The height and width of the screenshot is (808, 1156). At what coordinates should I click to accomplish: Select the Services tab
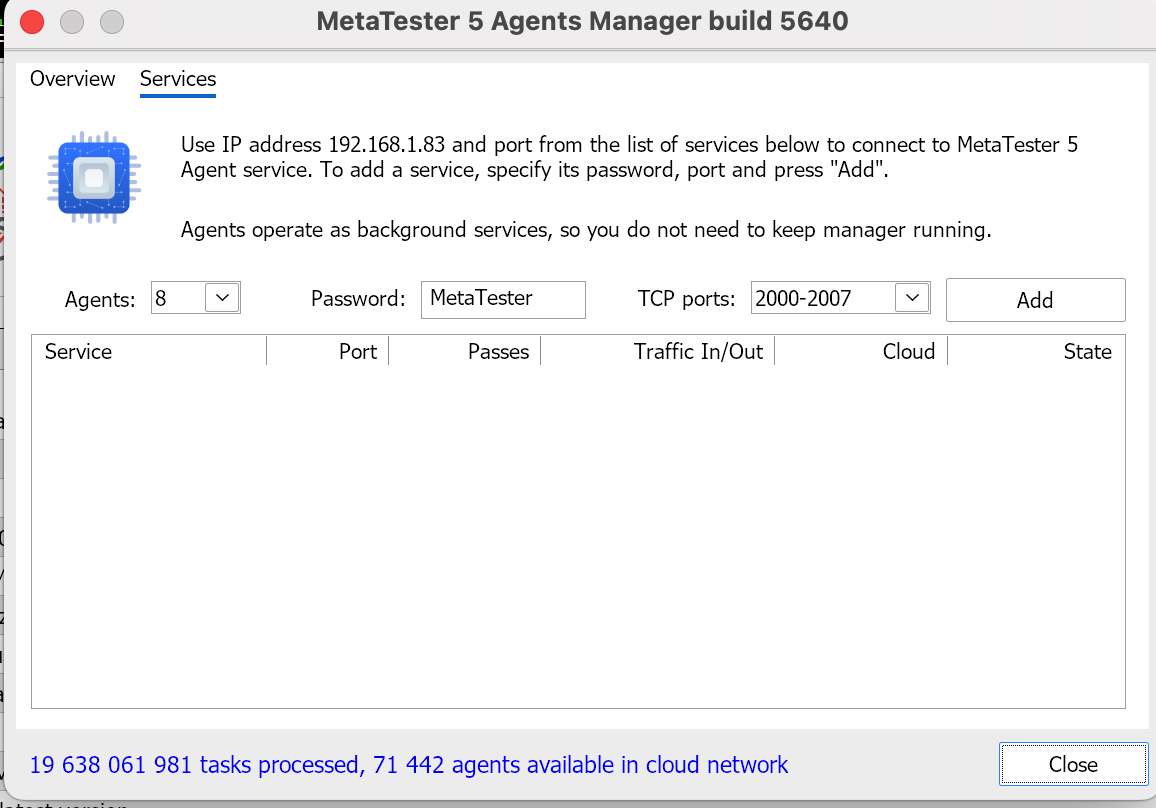pyautogui.click(x=178, y=79)
